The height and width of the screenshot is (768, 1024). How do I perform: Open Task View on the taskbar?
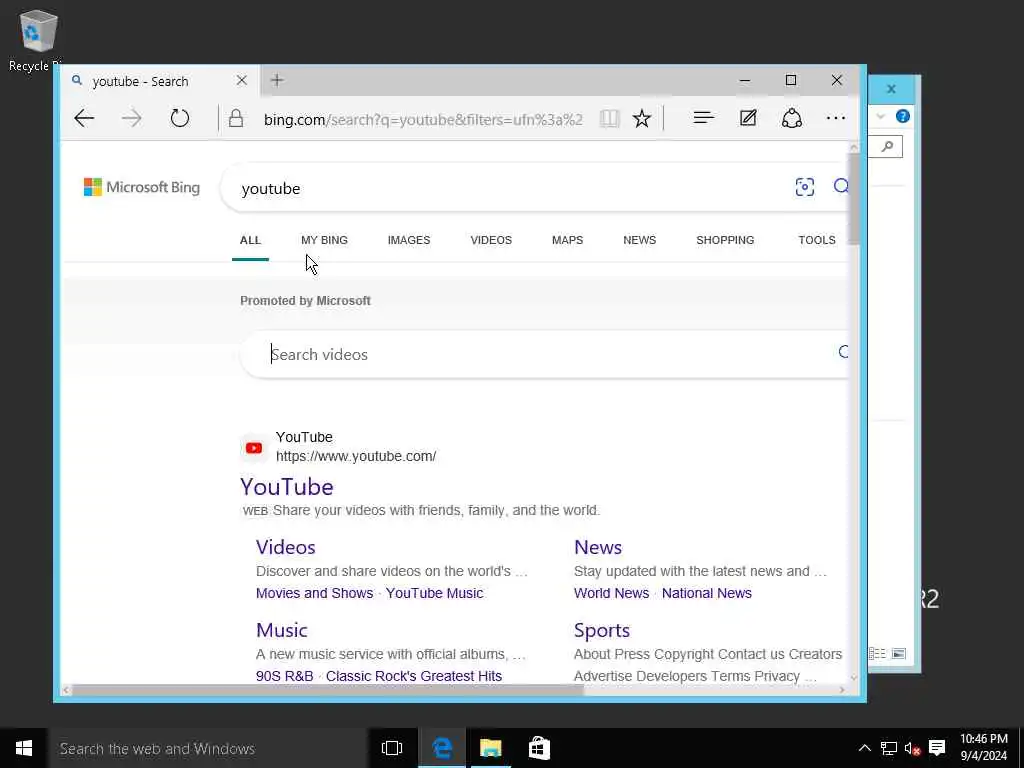(392, 748)
